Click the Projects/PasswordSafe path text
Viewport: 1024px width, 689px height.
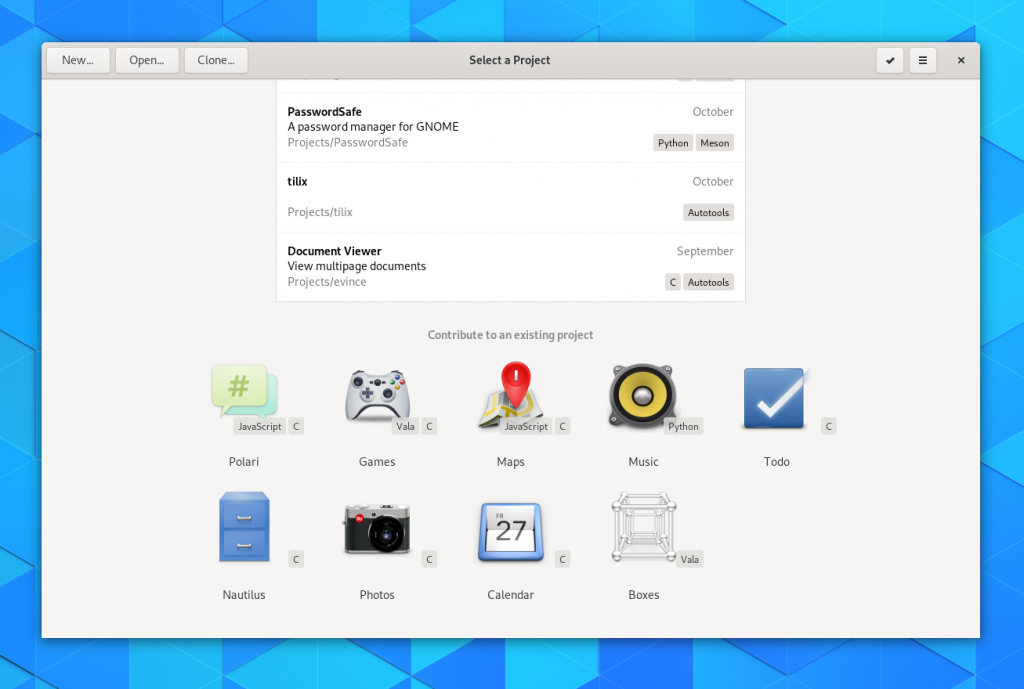(x=347, y=142)
